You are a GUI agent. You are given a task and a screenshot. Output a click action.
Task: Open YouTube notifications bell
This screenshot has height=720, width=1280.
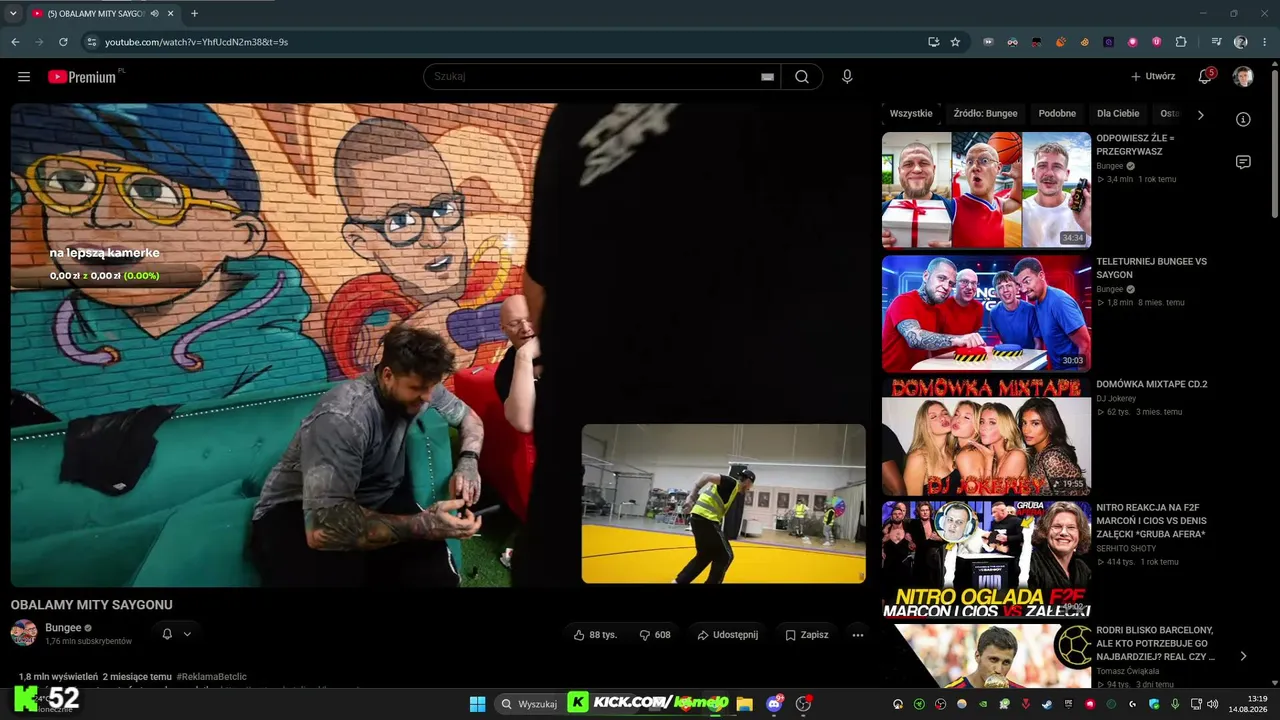[1205, 77]
